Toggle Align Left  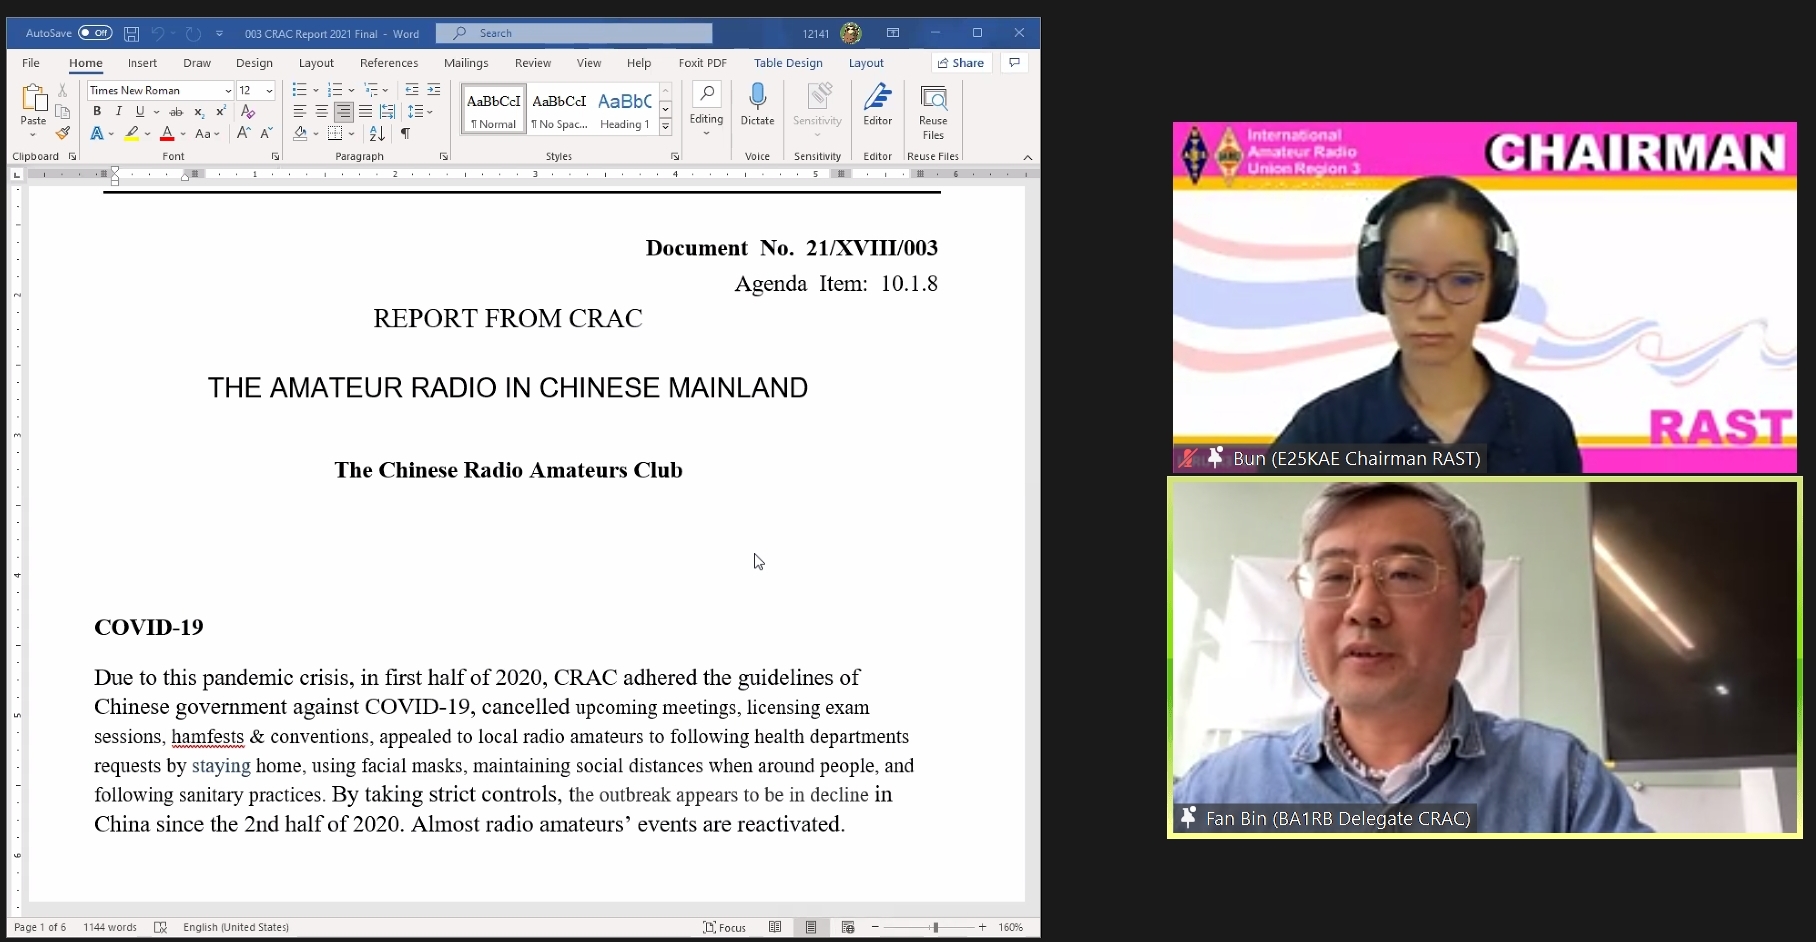click(300, 111)
